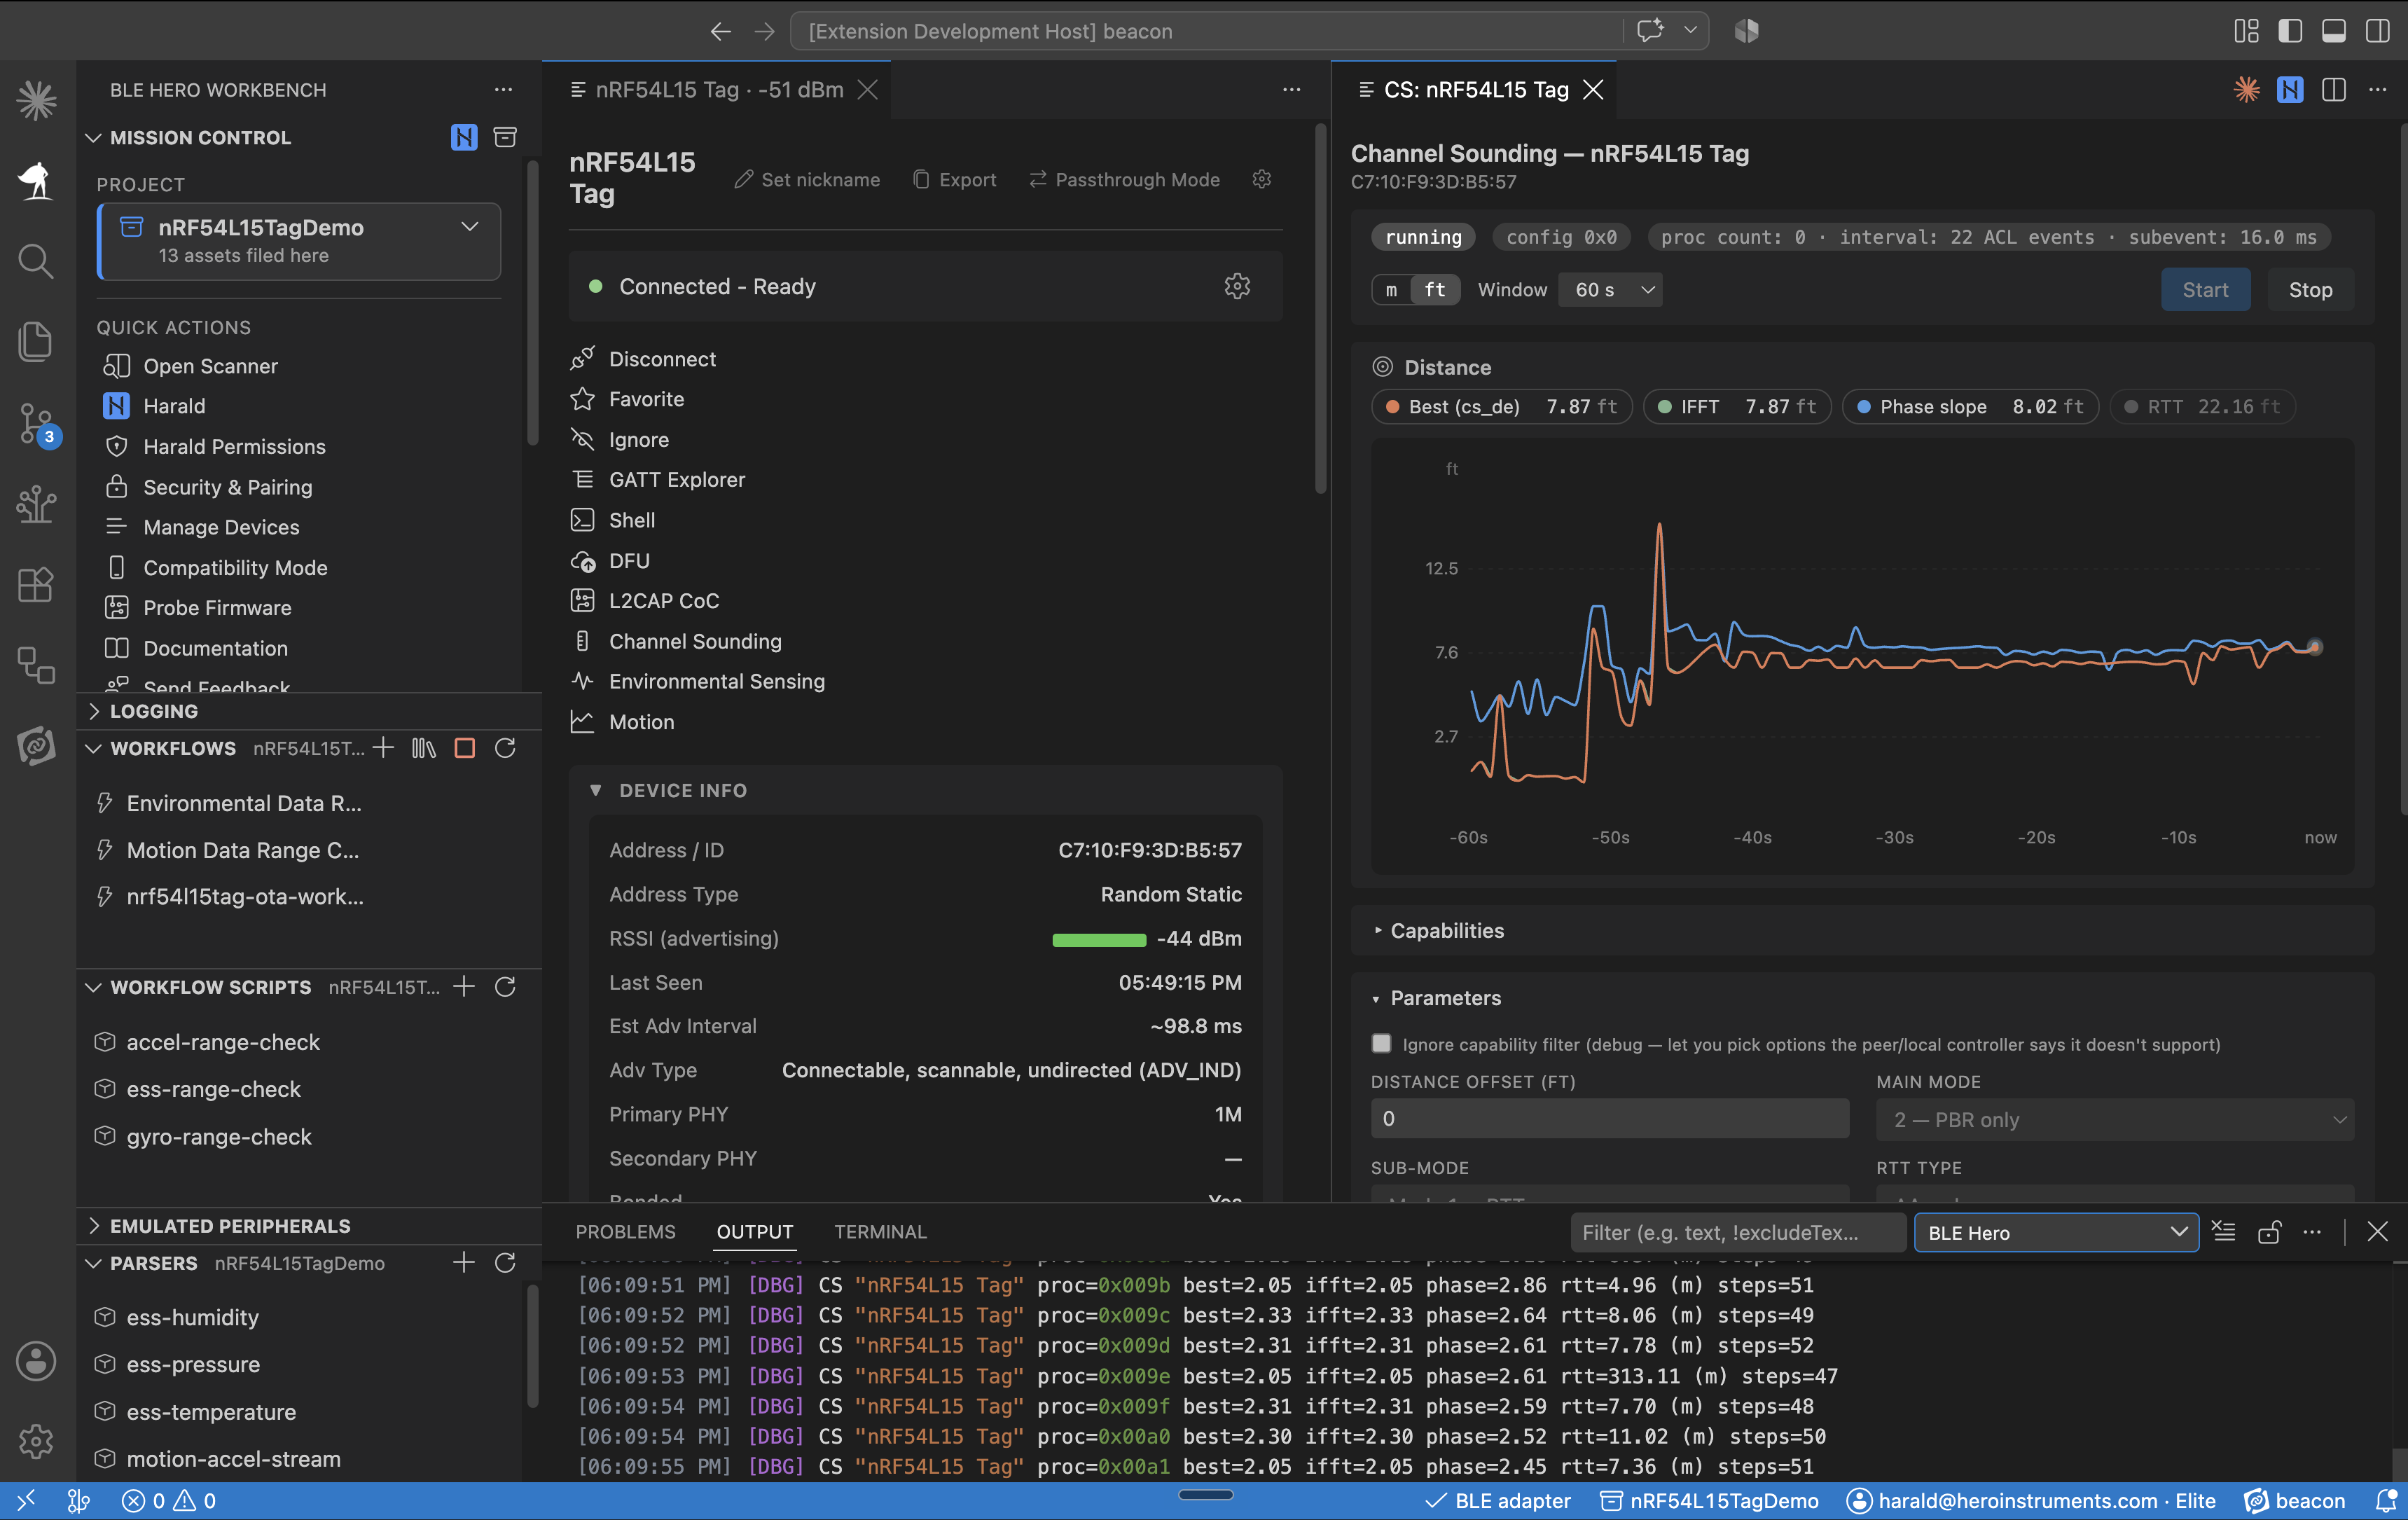Toggle the Best (cs_de) series on chart
Screen dimensions: 2408x1520
tap(1501, 407)
